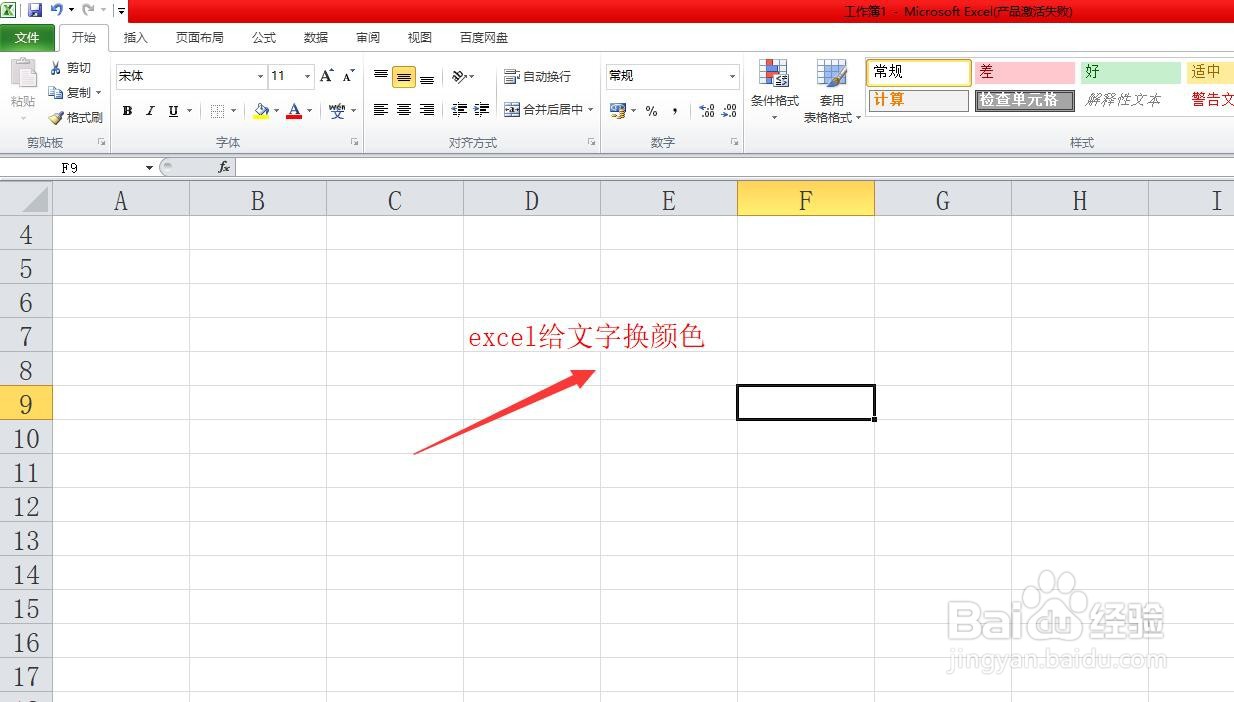Click the Increase Indent icon
1234x702 pixels.
(x=481, y=110)
